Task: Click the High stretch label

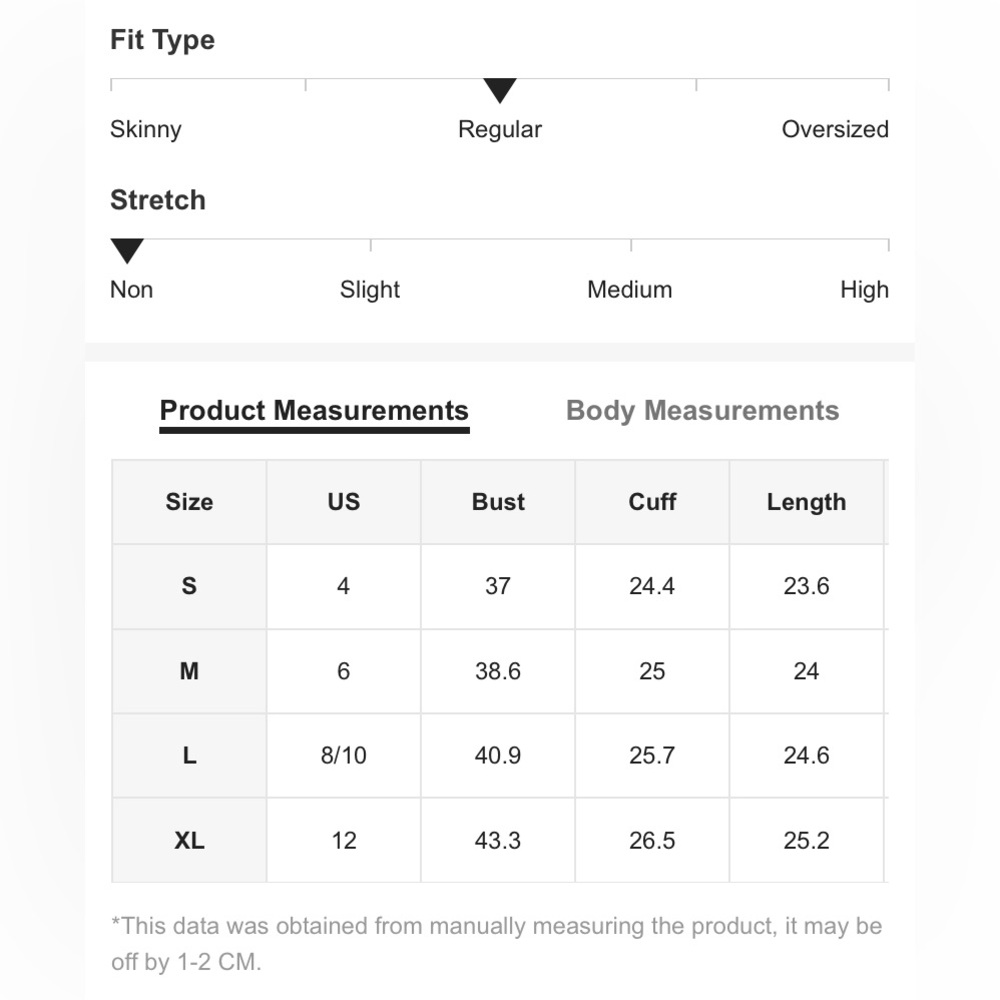Action: pos(864,290)
